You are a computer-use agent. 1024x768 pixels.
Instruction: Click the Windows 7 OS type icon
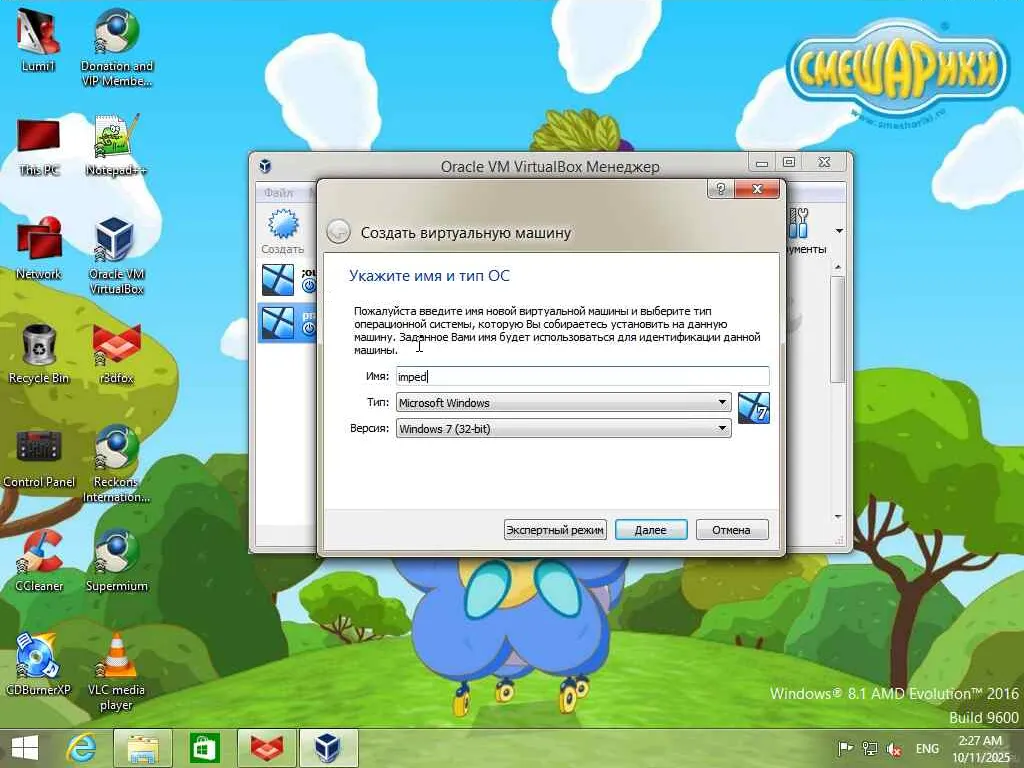754,408
